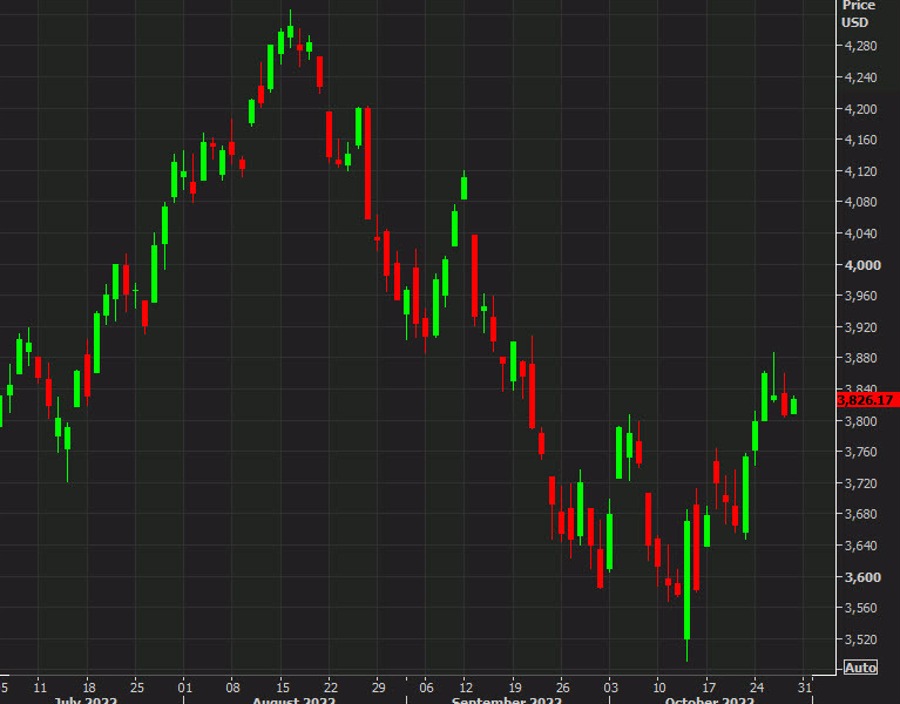Viewport: 900px width, 704px height.
Task: Select the 4,120 price level label
Action: 861,171
